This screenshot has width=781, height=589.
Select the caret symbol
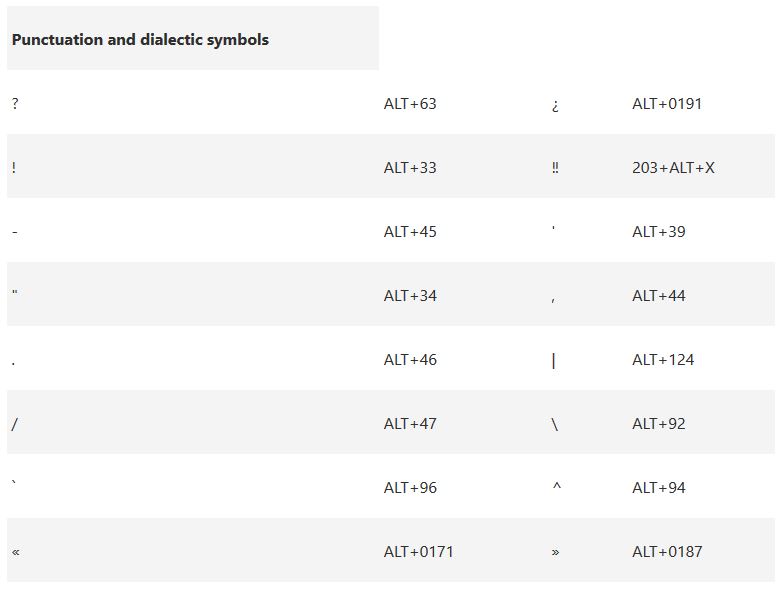(x=556, y=487)
